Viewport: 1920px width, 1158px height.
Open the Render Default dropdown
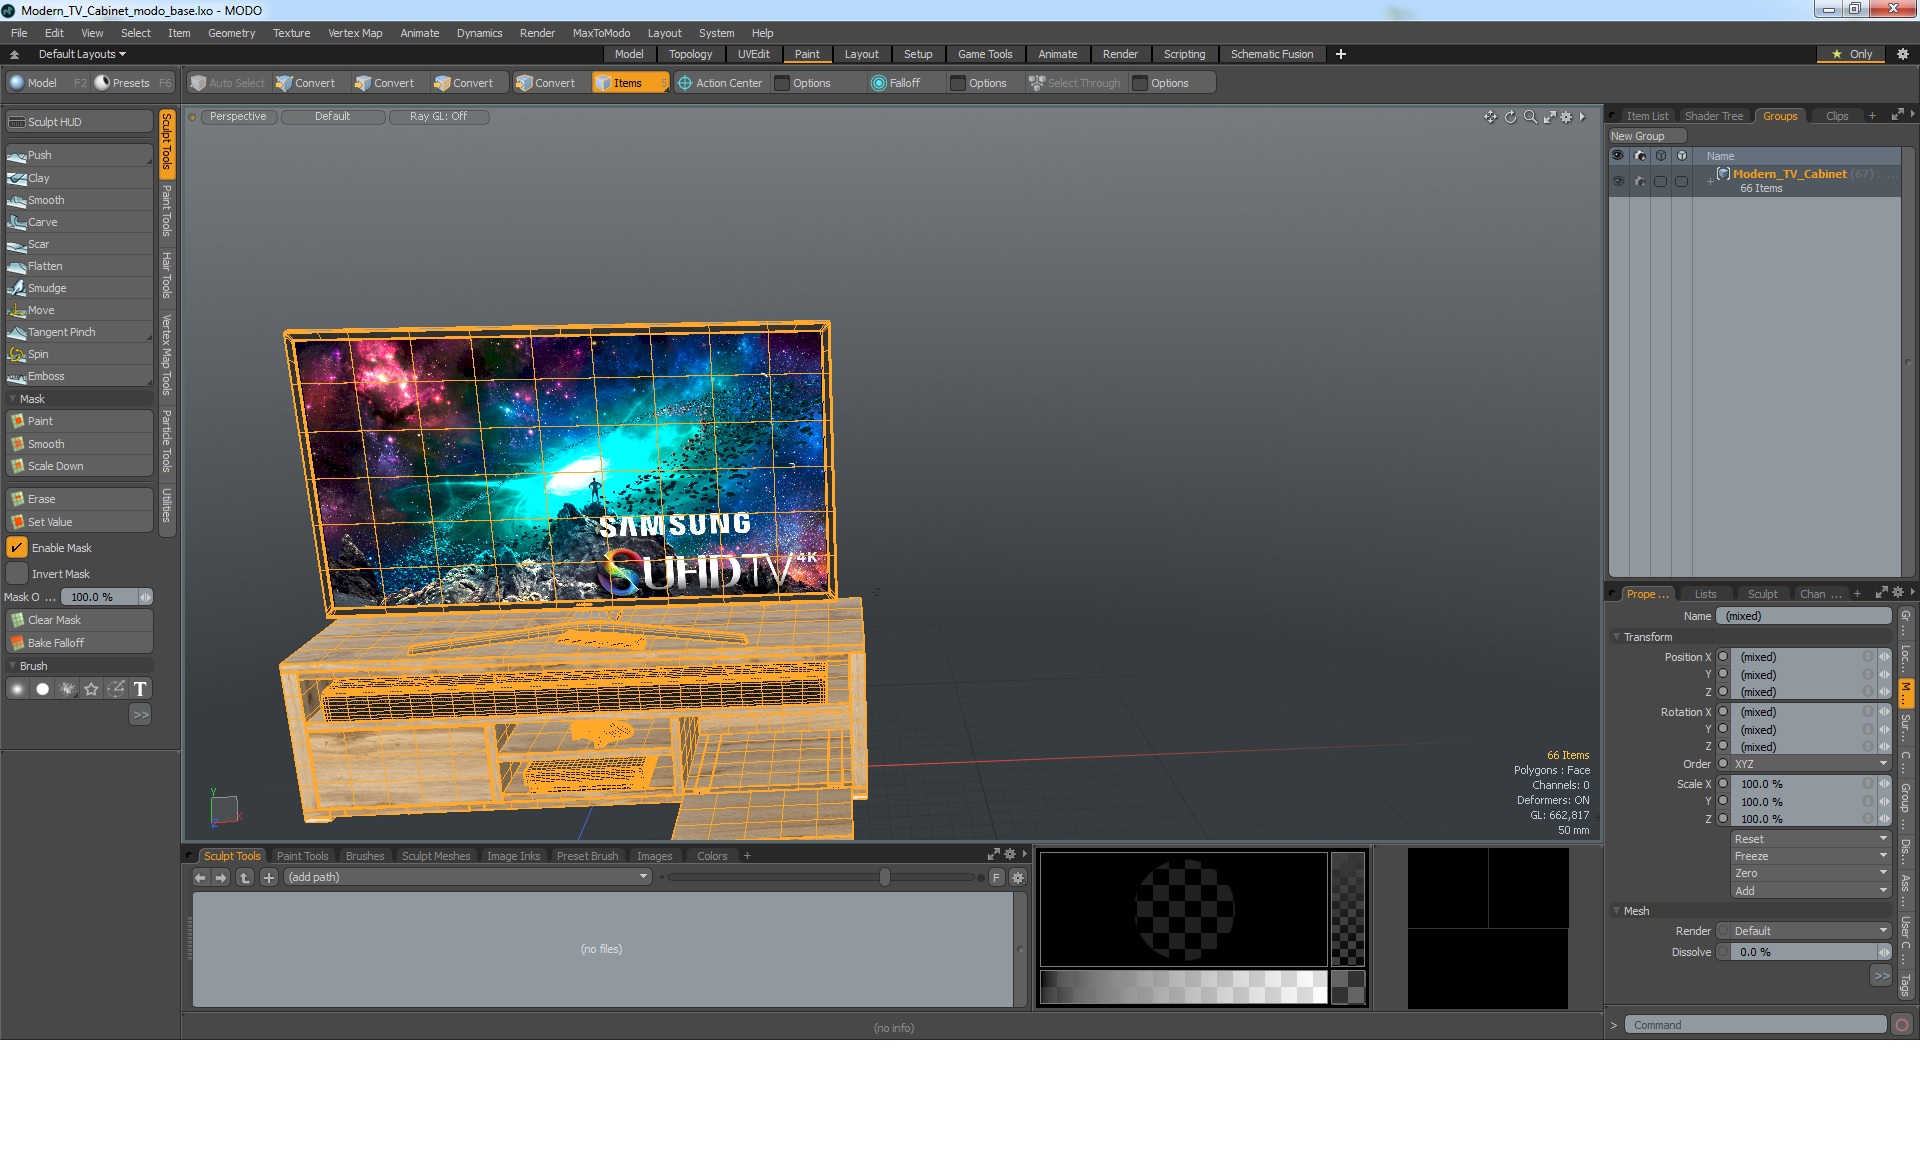click(x=1810, y=931)
